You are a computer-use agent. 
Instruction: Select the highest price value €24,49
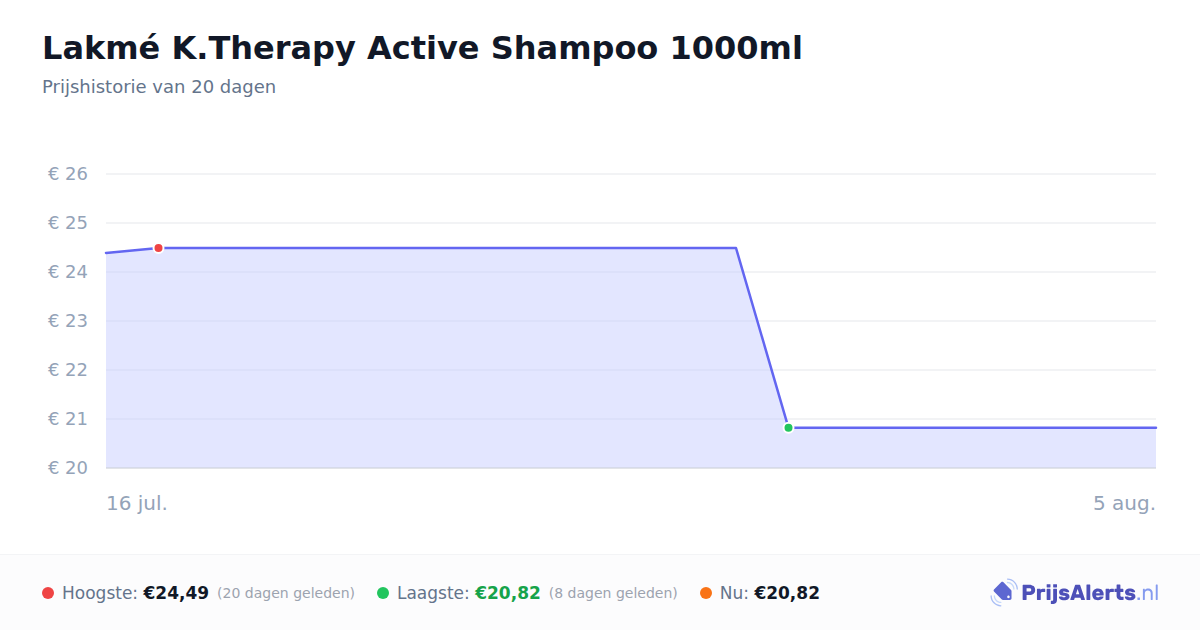tap(176, 593)
